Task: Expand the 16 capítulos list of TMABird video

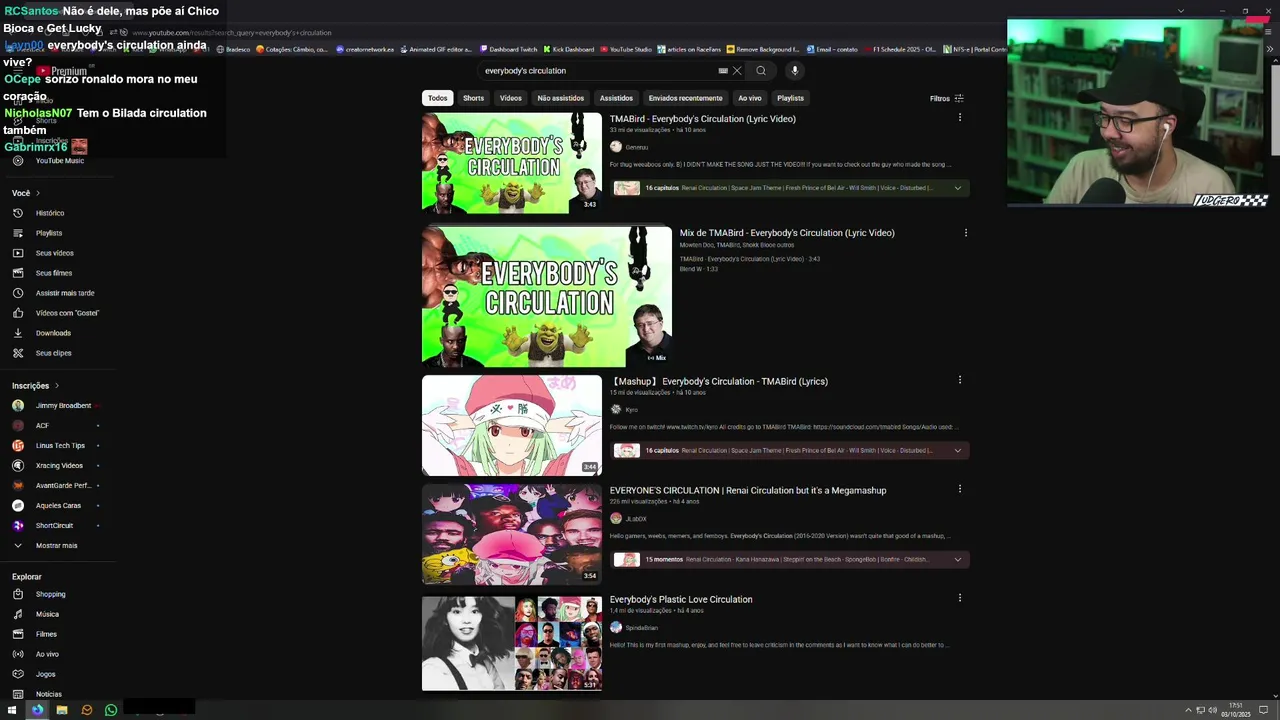Action: 958,188
